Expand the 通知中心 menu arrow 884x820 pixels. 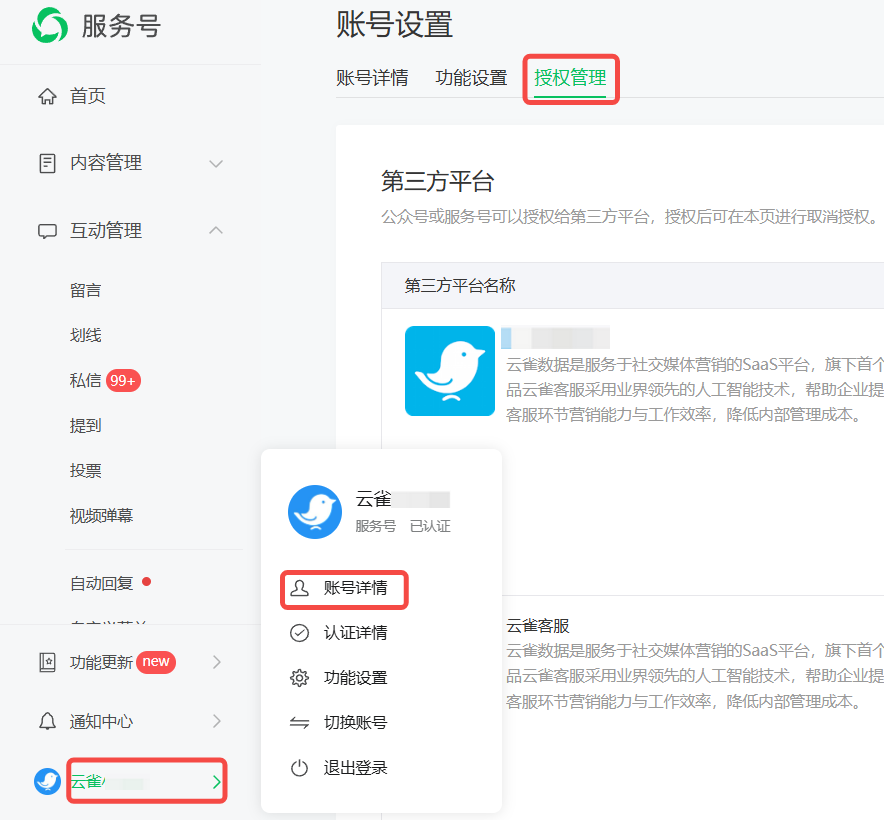[216, 721]
